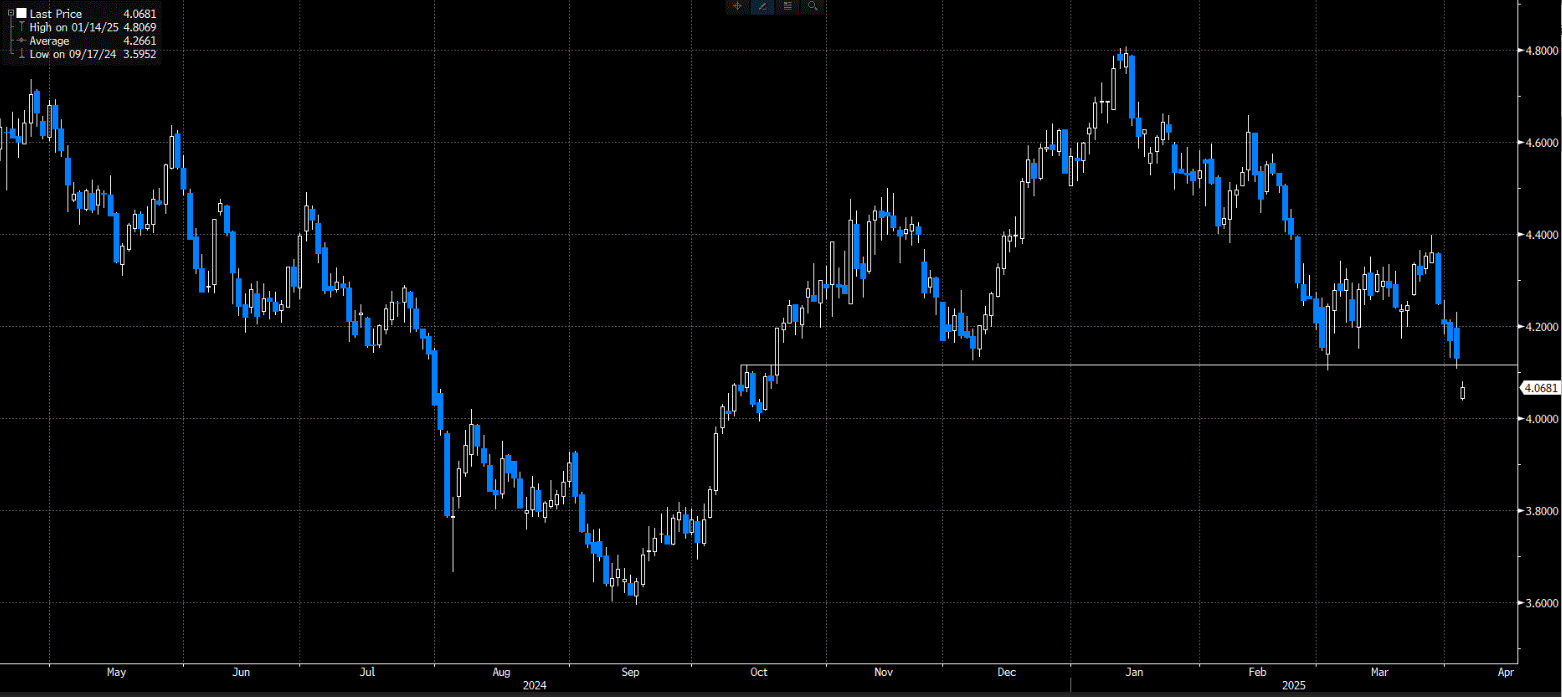Image resolution: width=1562 pixels, height=697 pixels.
Task: Click the Jul label on time axis
Action: click(x=367, y=673)
